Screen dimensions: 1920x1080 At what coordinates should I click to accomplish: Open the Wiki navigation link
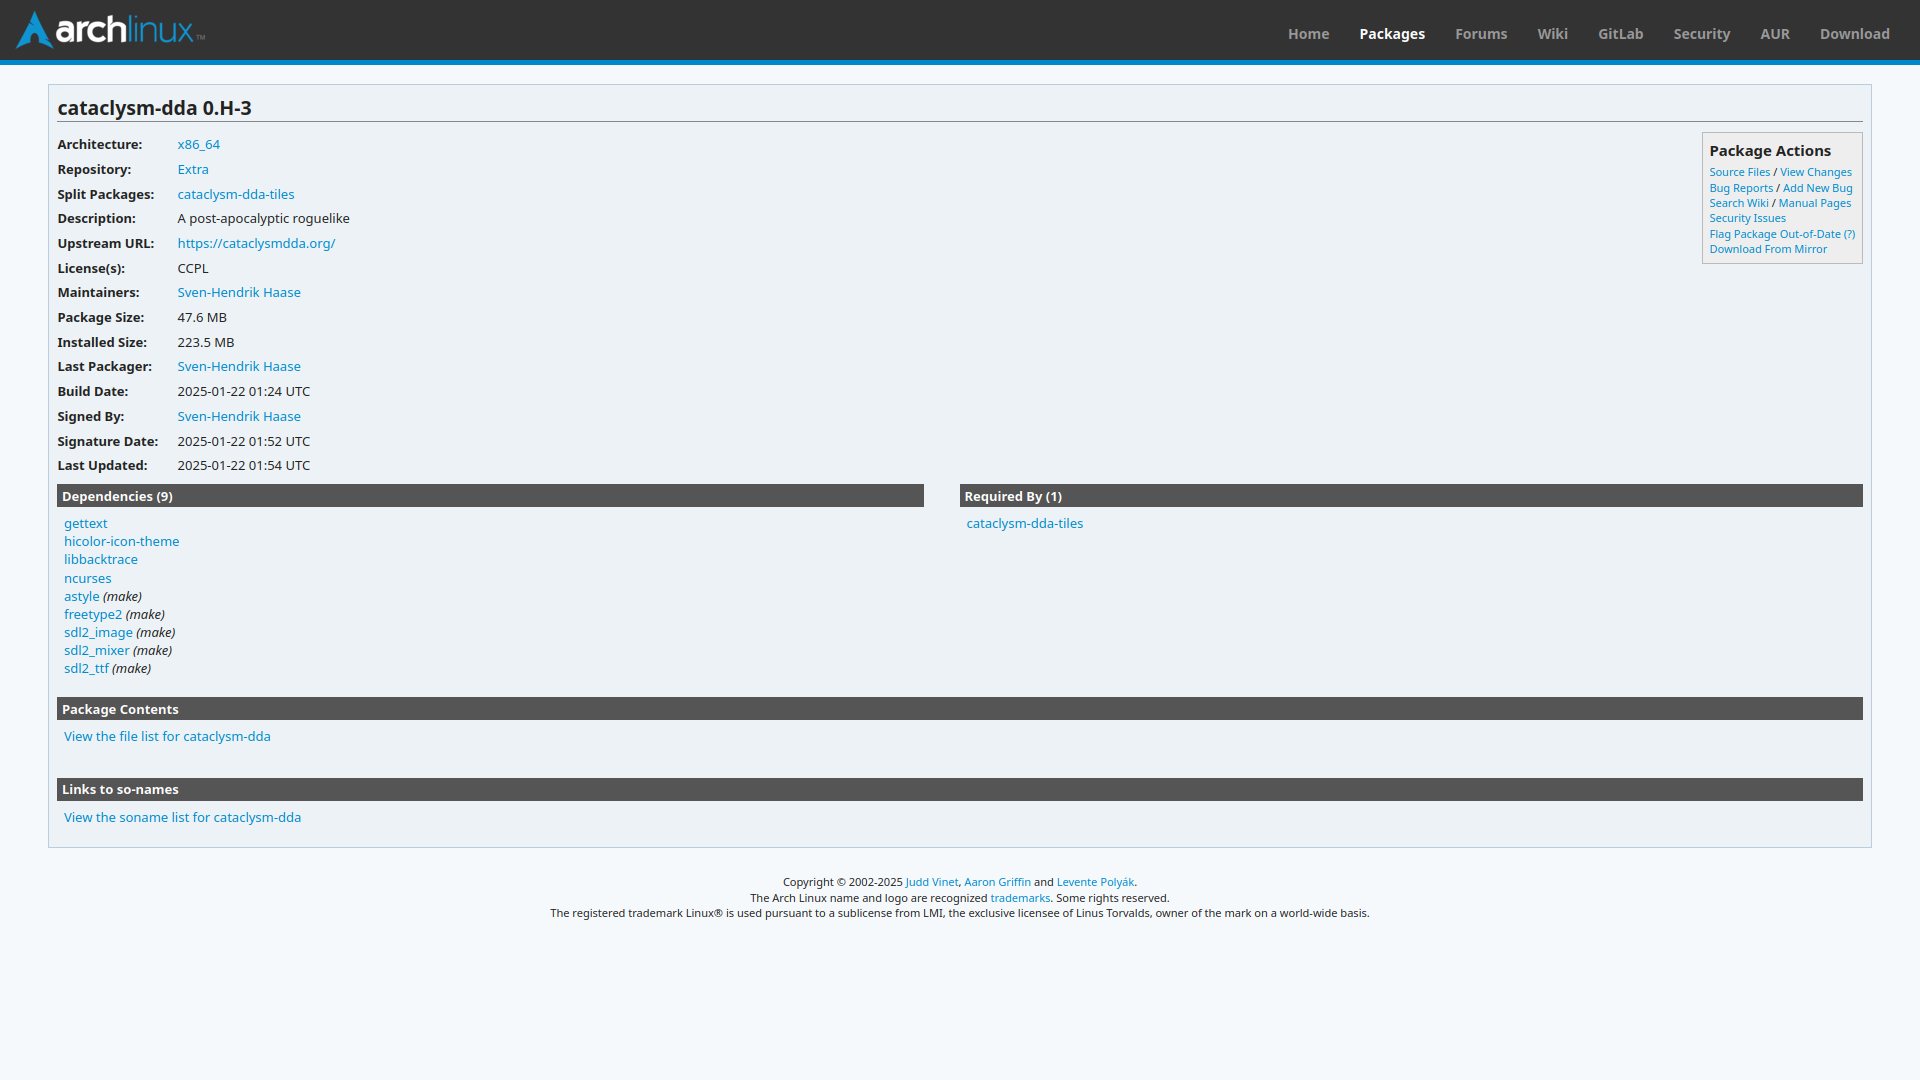(1552, 34)
